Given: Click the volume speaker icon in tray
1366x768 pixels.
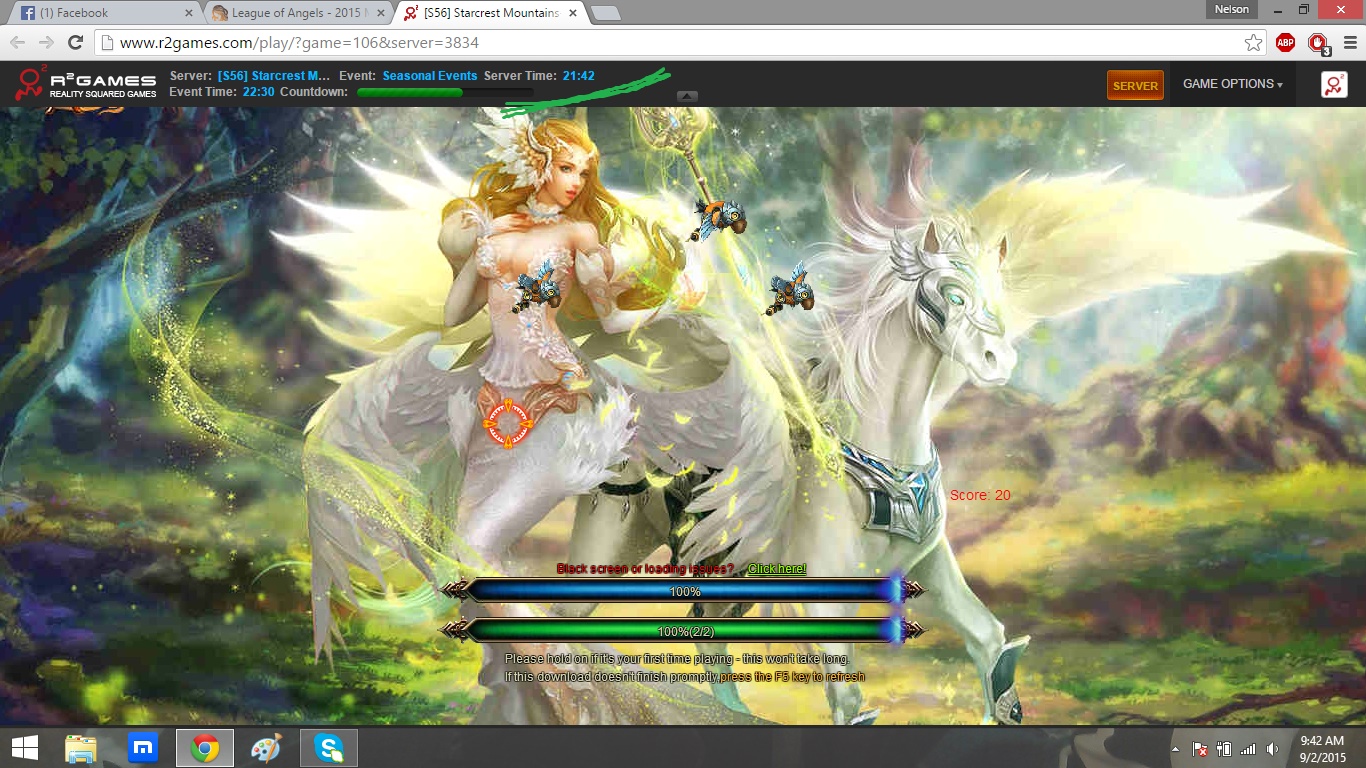Looking at the screenshot, I should [1272, 749].
